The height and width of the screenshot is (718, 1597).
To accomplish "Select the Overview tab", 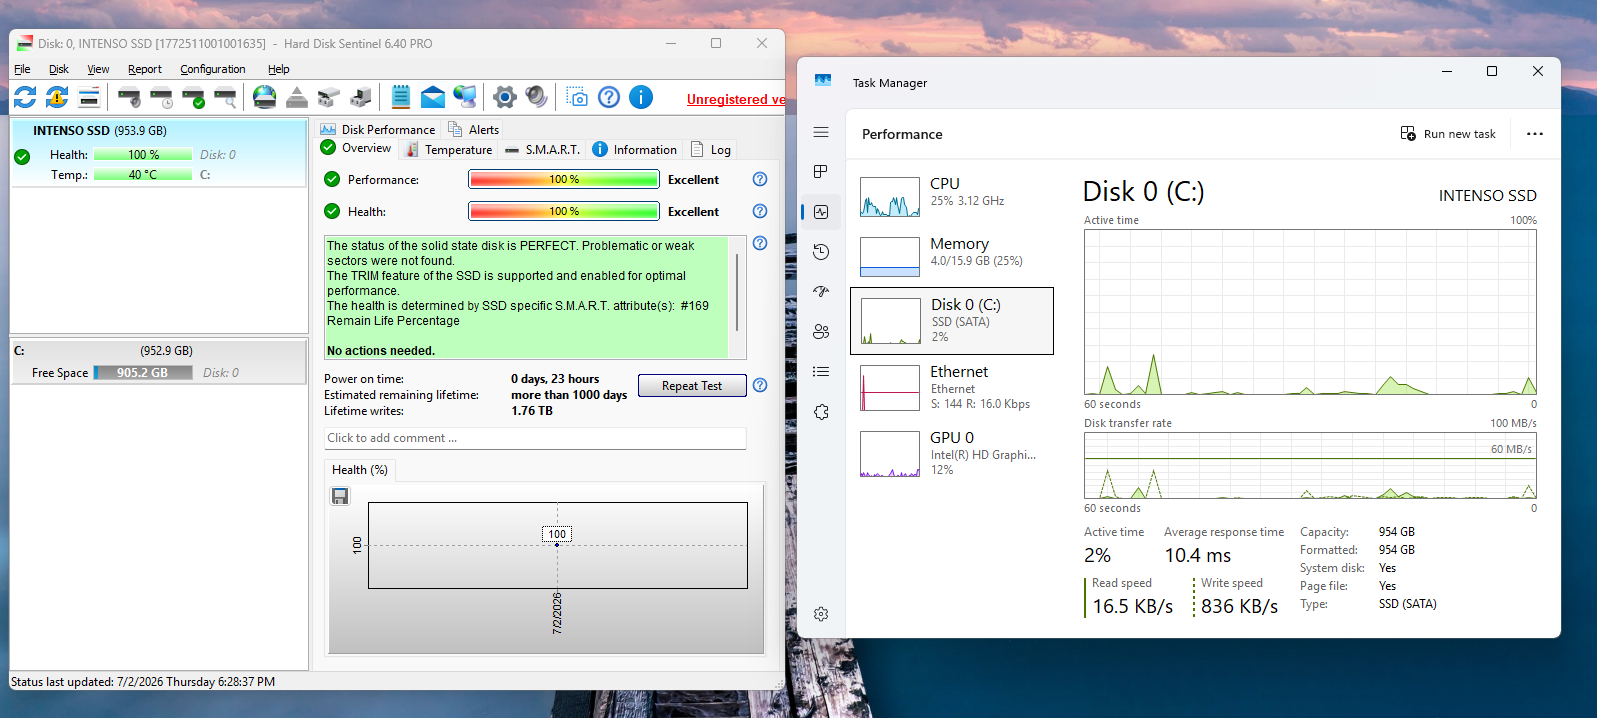I will pos(356,148).
